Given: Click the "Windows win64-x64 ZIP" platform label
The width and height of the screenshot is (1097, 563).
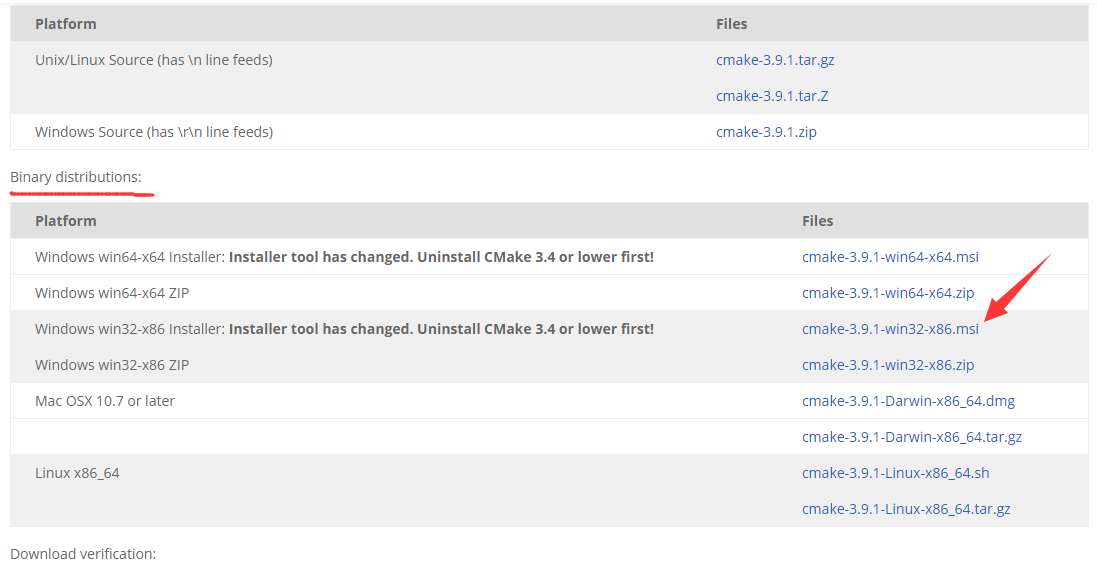Looking at the screenshot, I should pos(112,293).
